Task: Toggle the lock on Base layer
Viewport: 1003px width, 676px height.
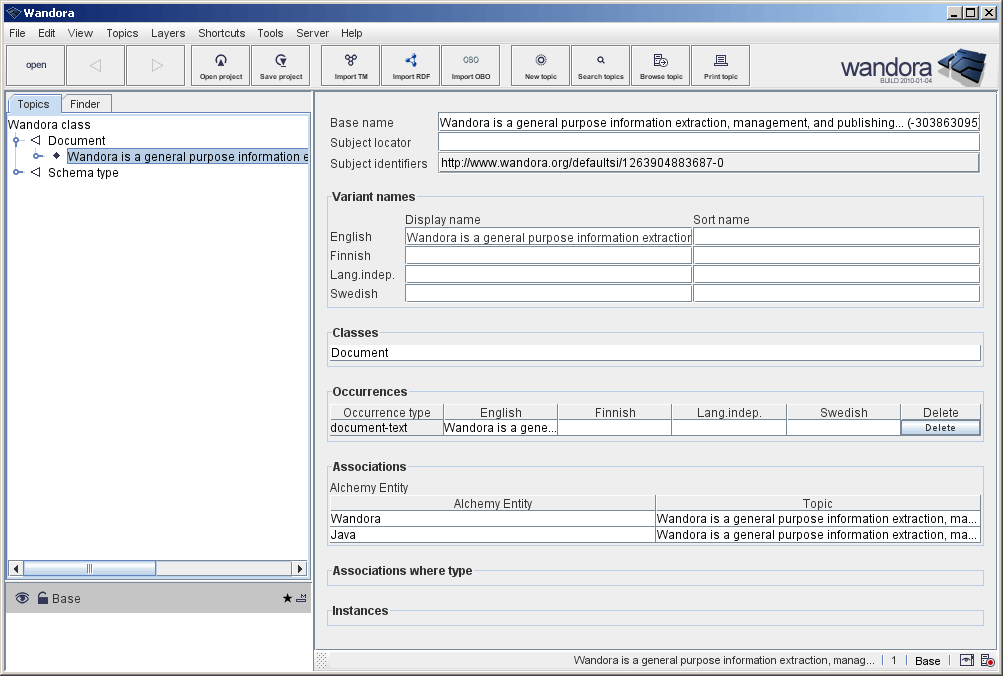Action: pos(43,598)
